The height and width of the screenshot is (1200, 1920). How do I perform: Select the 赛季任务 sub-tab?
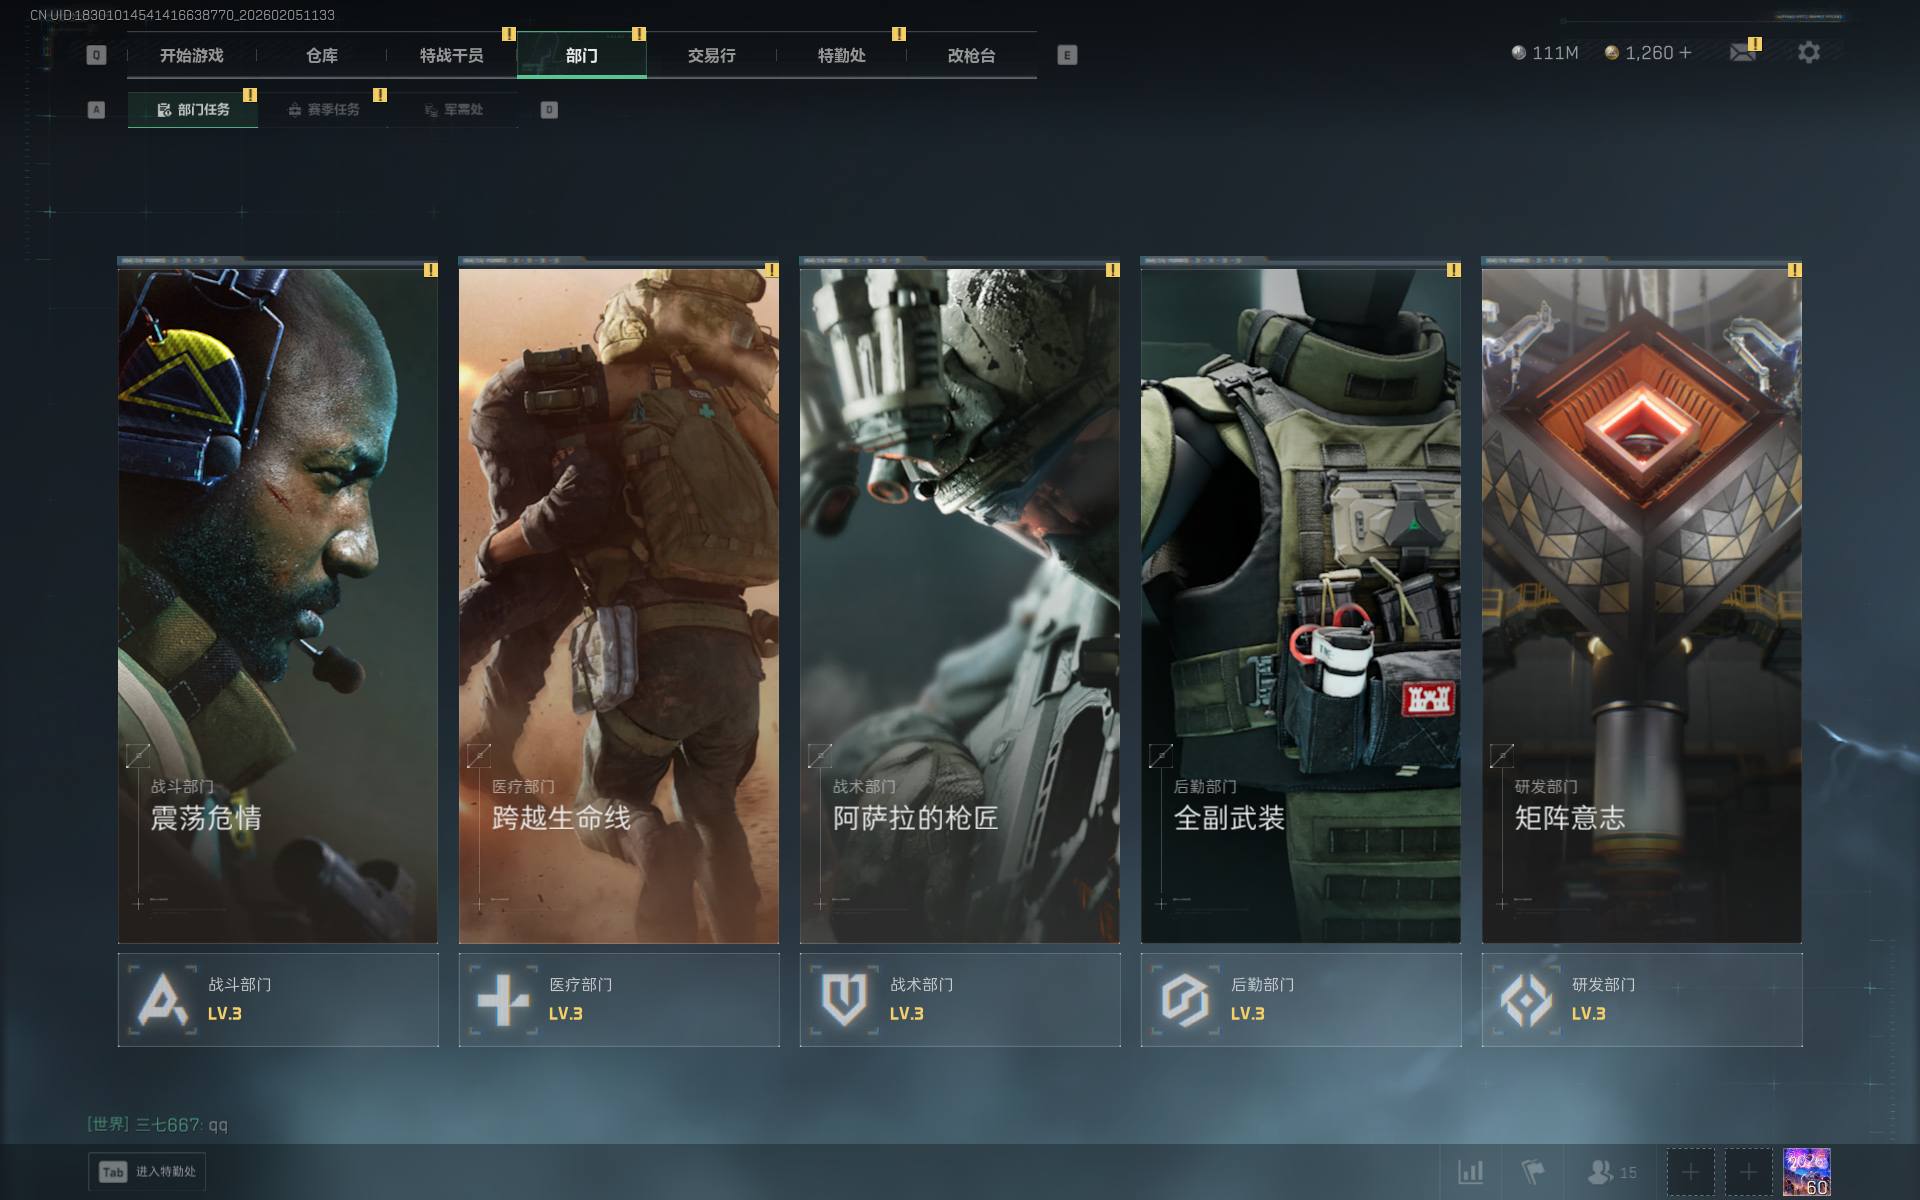tap(323, 110)
